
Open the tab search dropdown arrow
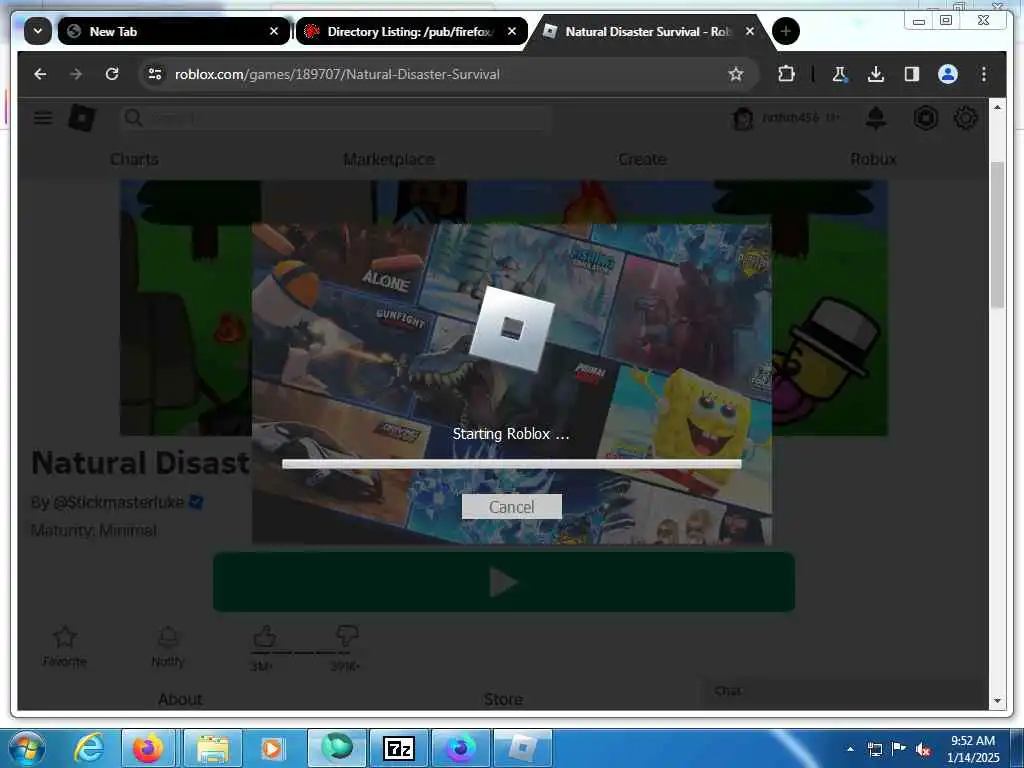point(38,31)
